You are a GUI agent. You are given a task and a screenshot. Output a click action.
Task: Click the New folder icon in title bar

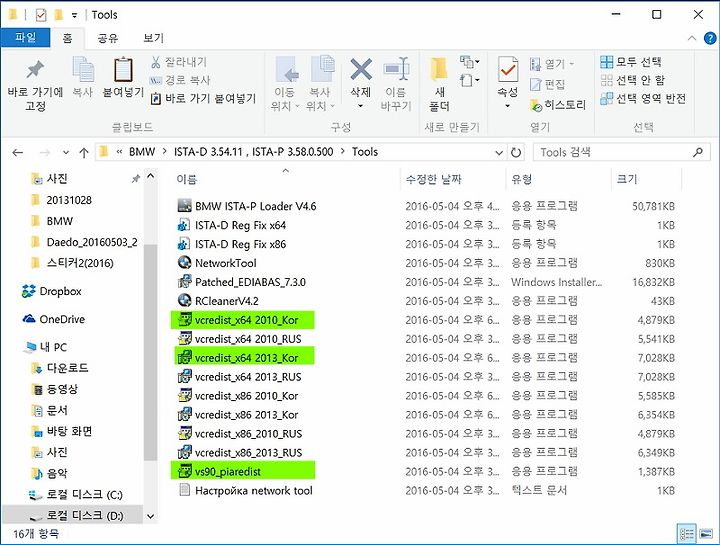click(x=58, y=15)
